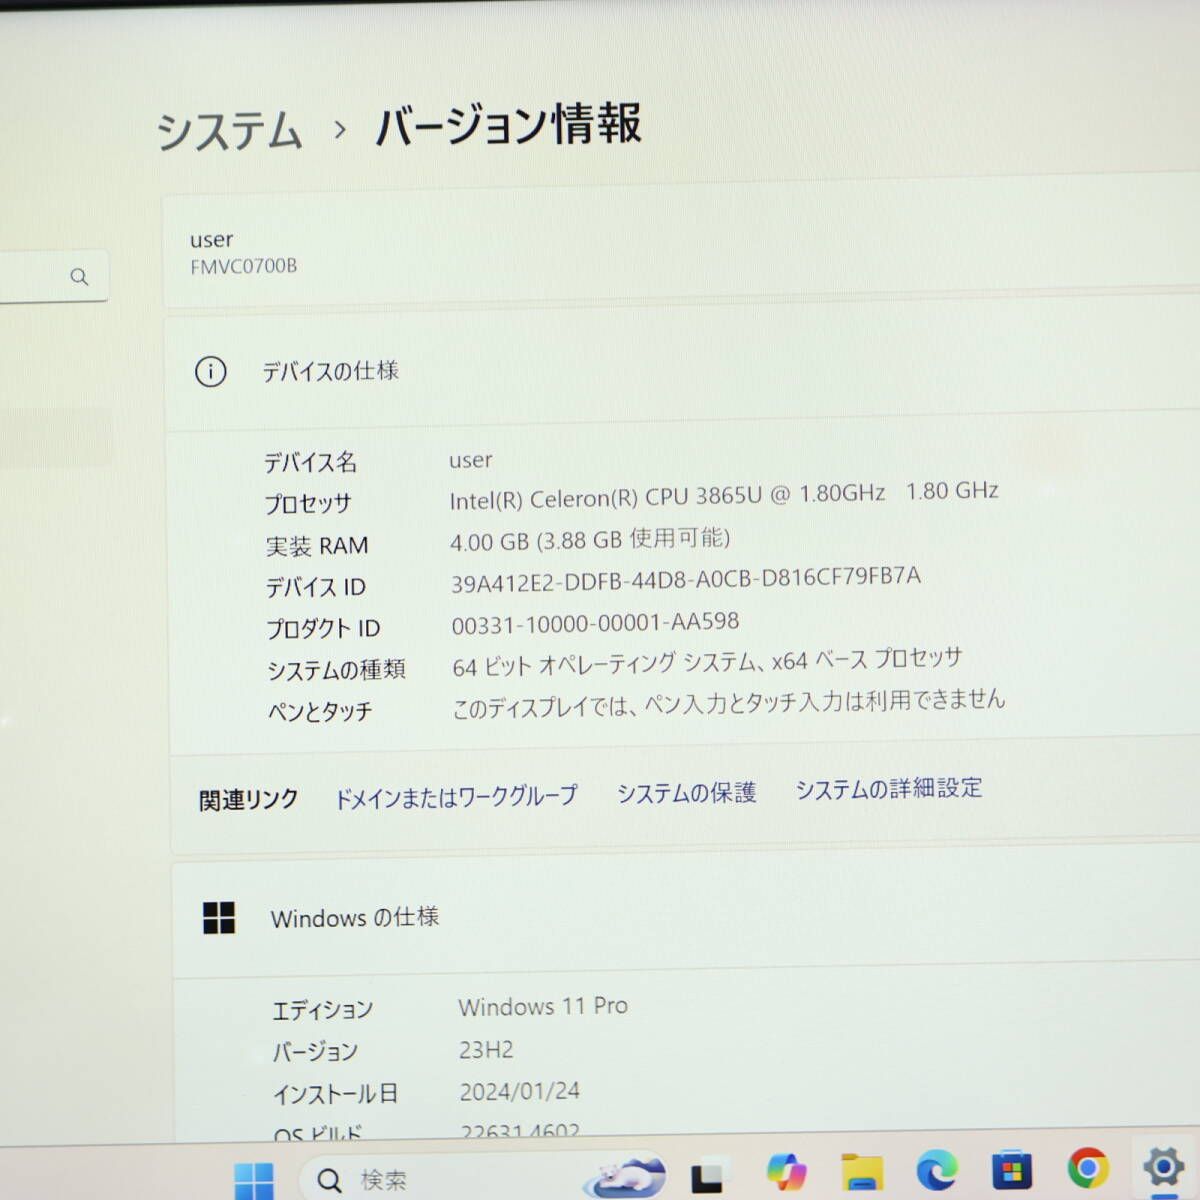Click the 関連リンク label

pyautogui.click(x=248, y=800)
